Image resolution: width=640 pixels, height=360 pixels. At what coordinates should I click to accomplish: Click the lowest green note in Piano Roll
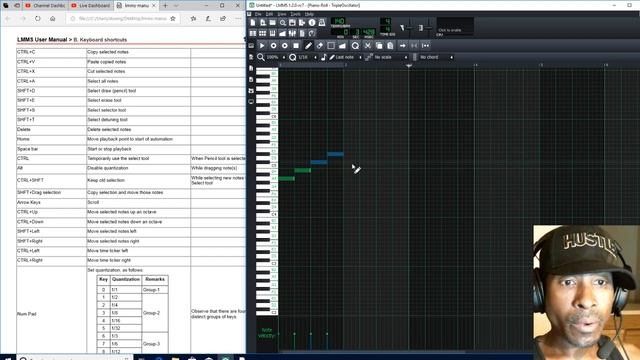(287, 178)
